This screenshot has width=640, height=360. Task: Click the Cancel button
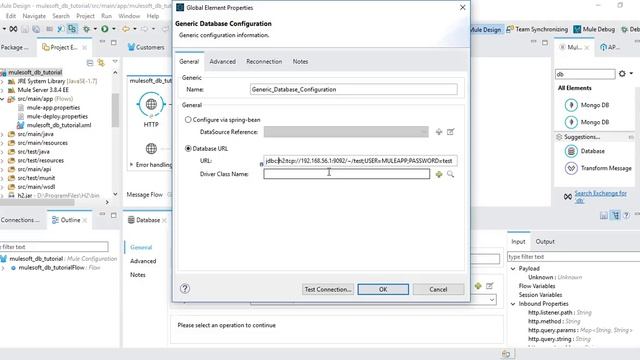pos(438,289)
